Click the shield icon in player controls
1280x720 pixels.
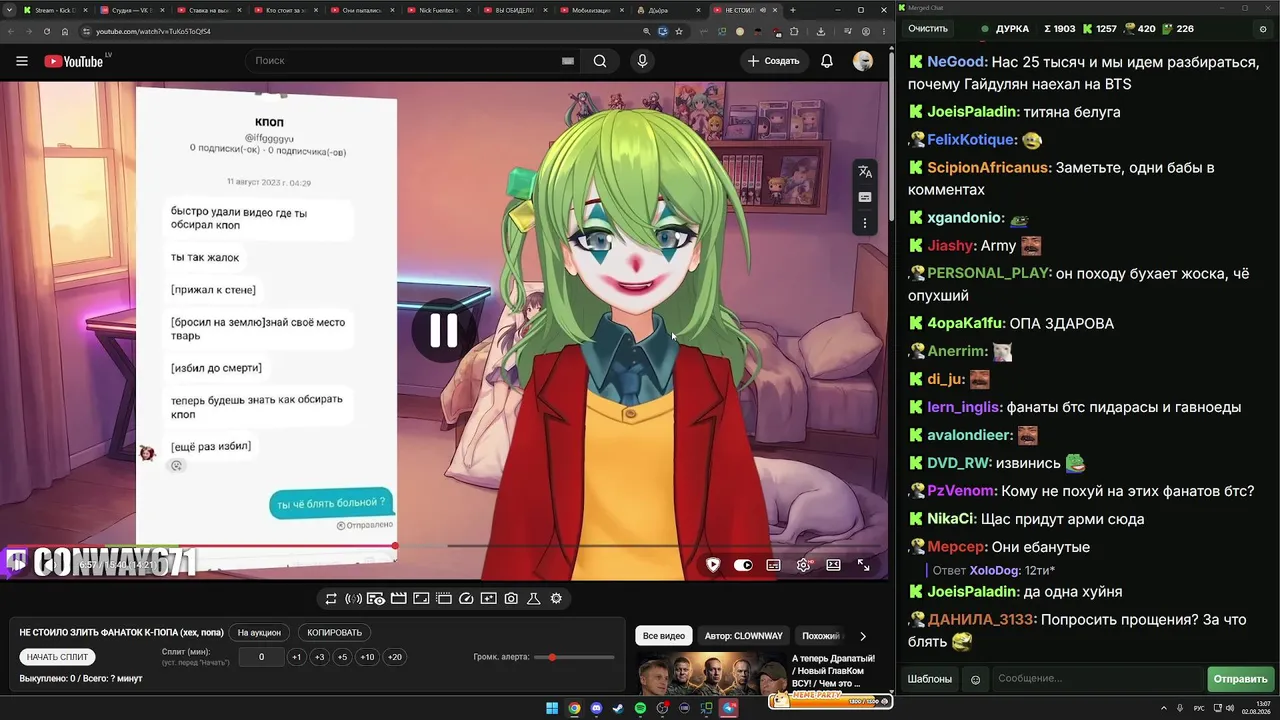pyautogui.click(x=713, y=565)
